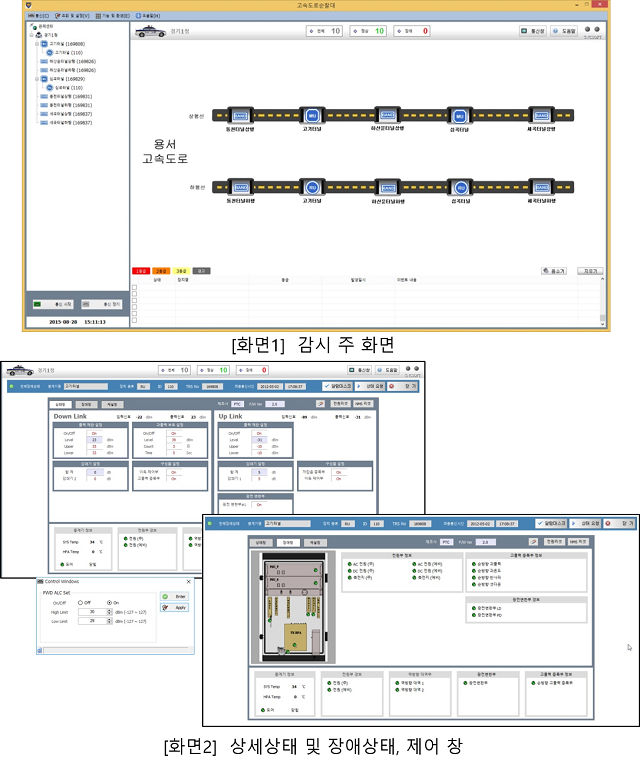Click the 지우기 clear button
Viewport: 640px width, 767px height.
[x=590, y=271]
